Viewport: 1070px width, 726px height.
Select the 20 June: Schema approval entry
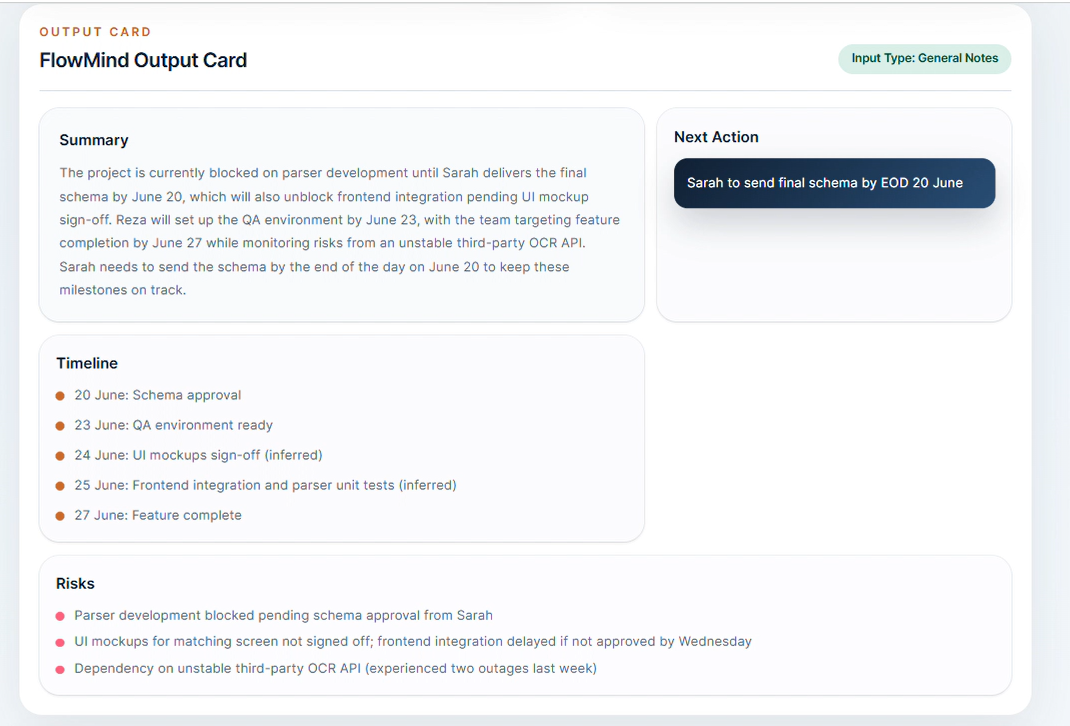(158, 395)
